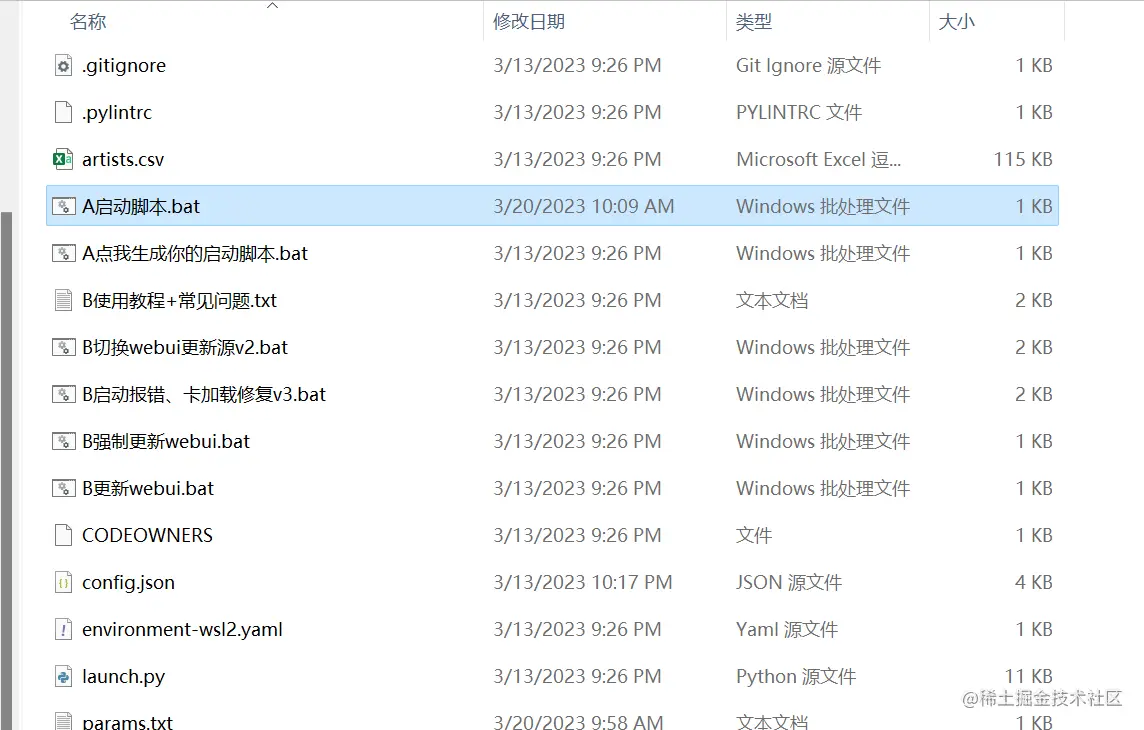Image resolution: width=1144 pixels, height=730 pixels.
Task: Select the config.json file name
Action: pos(128,583)
